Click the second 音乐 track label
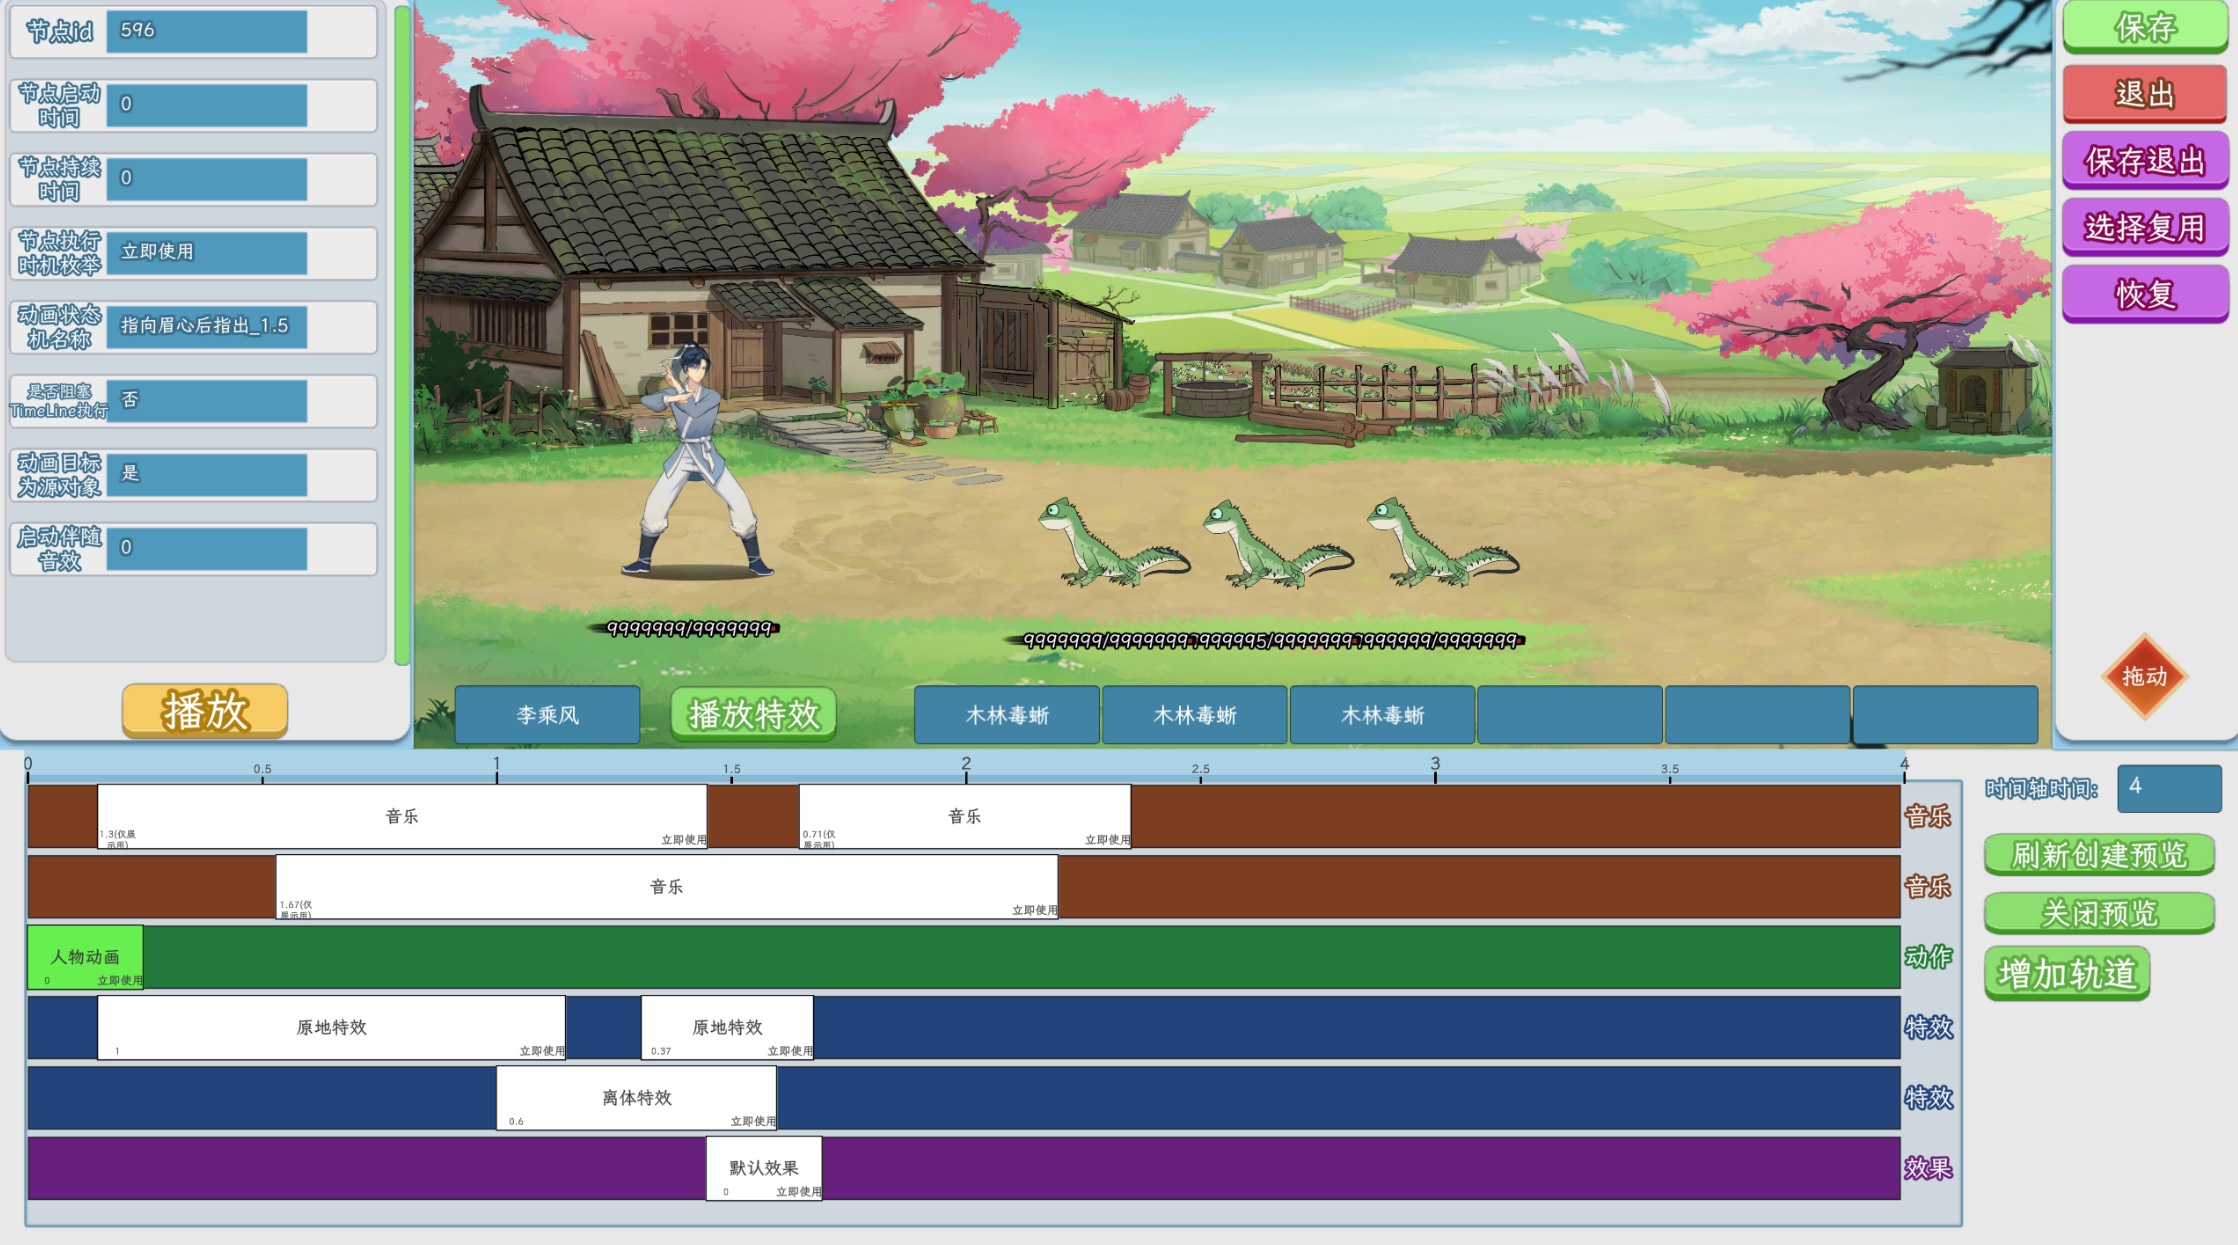Image resolution: width=2238 pixels, height=1245 pixels. click(1928, 886)
